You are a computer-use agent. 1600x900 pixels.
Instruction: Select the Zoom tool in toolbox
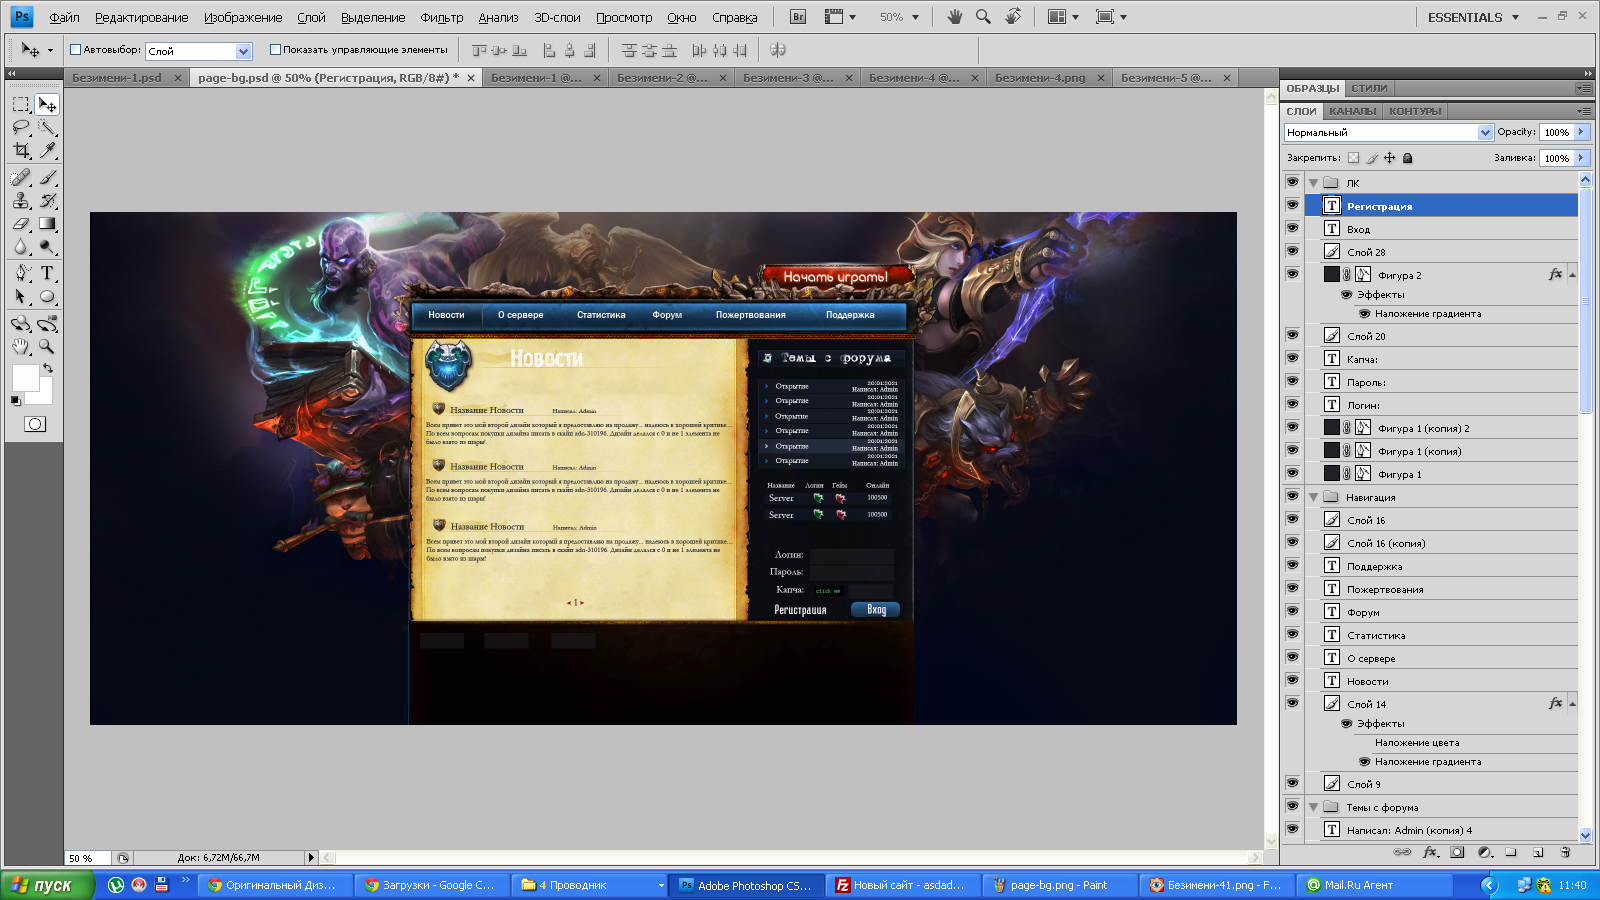47,347
